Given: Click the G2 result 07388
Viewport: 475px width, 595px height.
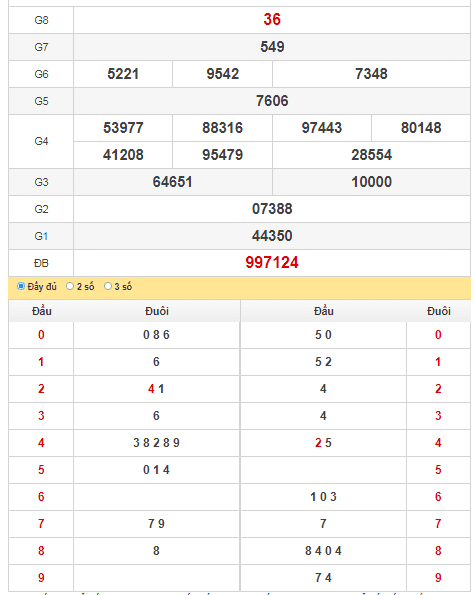Looking at the screenshot, I should (272, 209).
